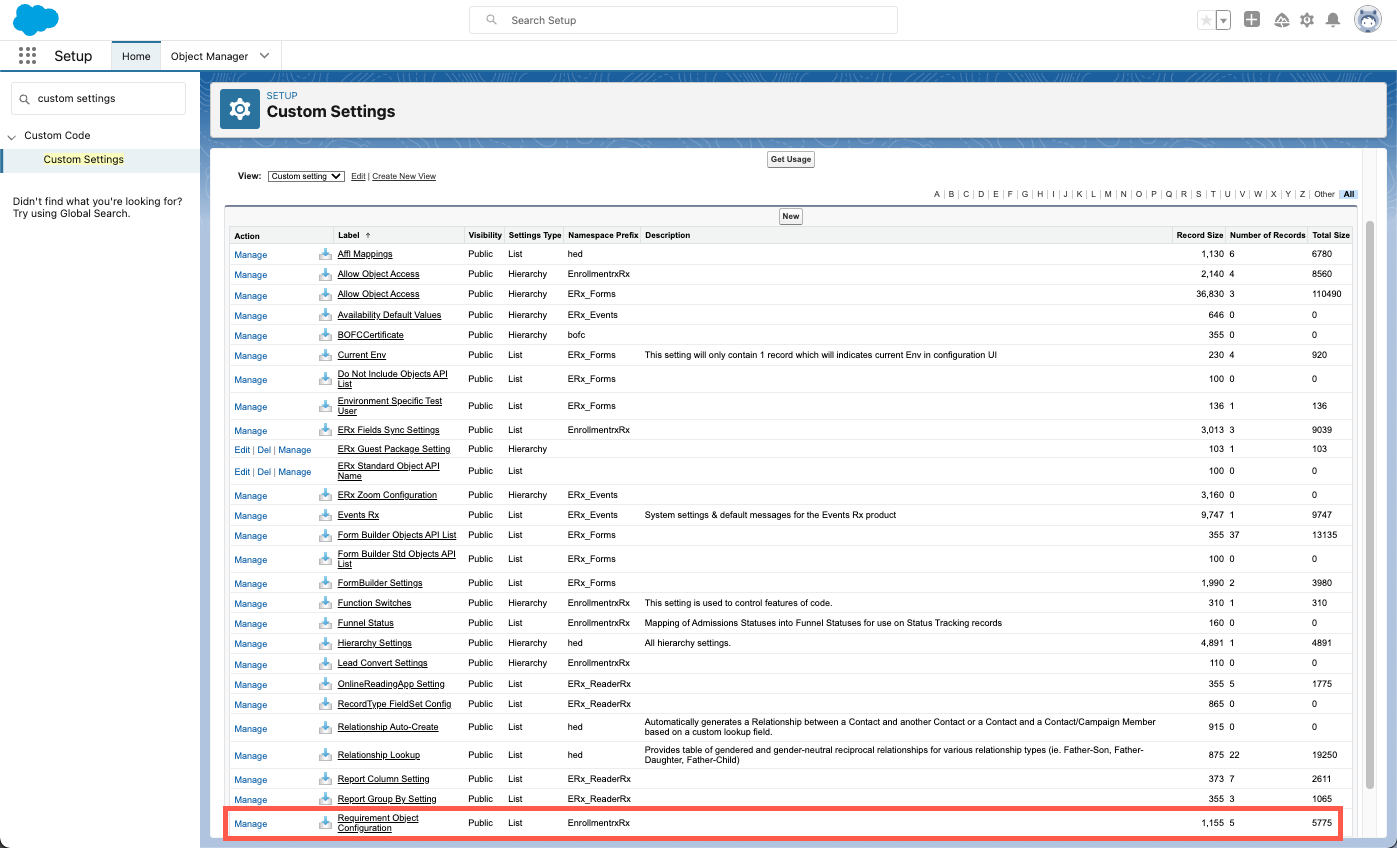
Task: Open the Setup gear icon
Action: coord(1307,20)
